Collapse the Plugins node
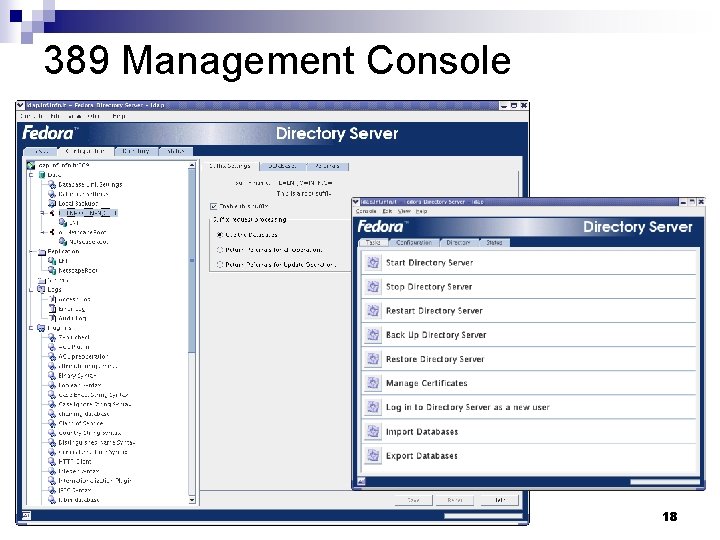Screen dimensions: 720x540 31,328
